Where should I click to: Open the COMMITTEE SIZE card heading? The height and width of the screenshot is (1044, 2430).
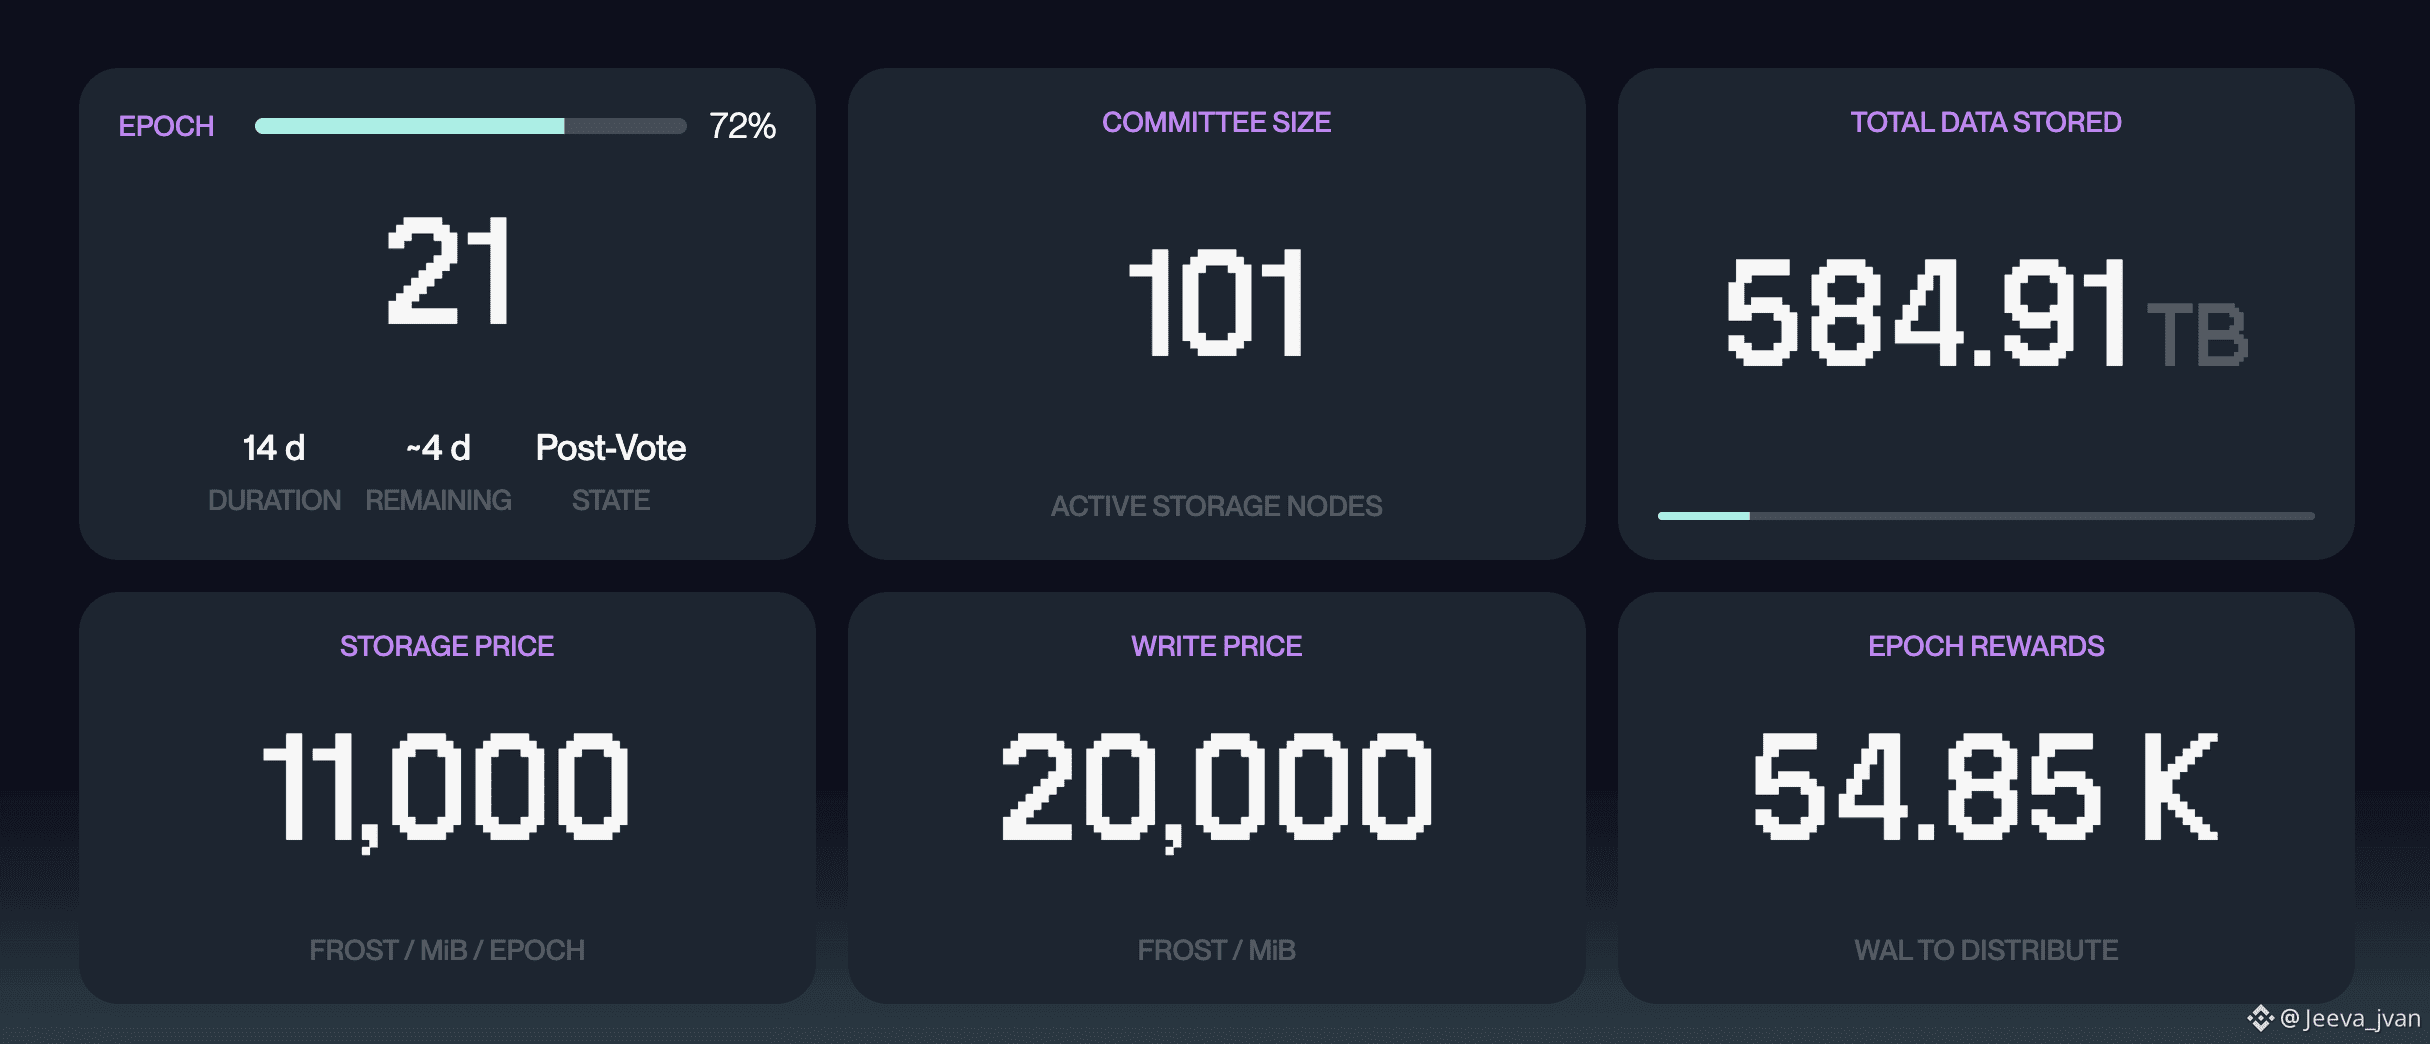click(1216, 122)
